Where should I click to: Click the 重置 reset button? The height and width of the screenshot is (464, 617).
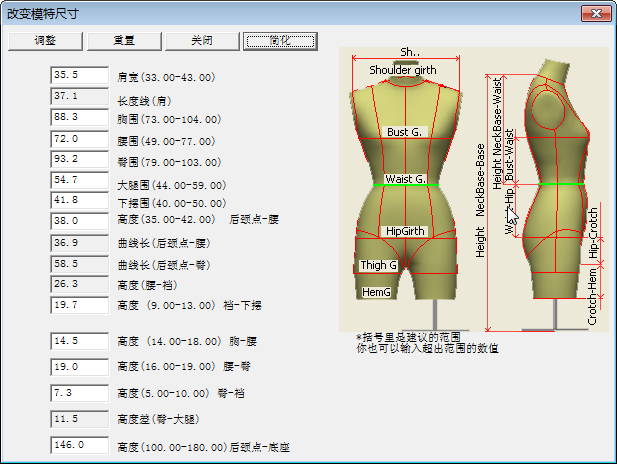[x=124, y=41]
